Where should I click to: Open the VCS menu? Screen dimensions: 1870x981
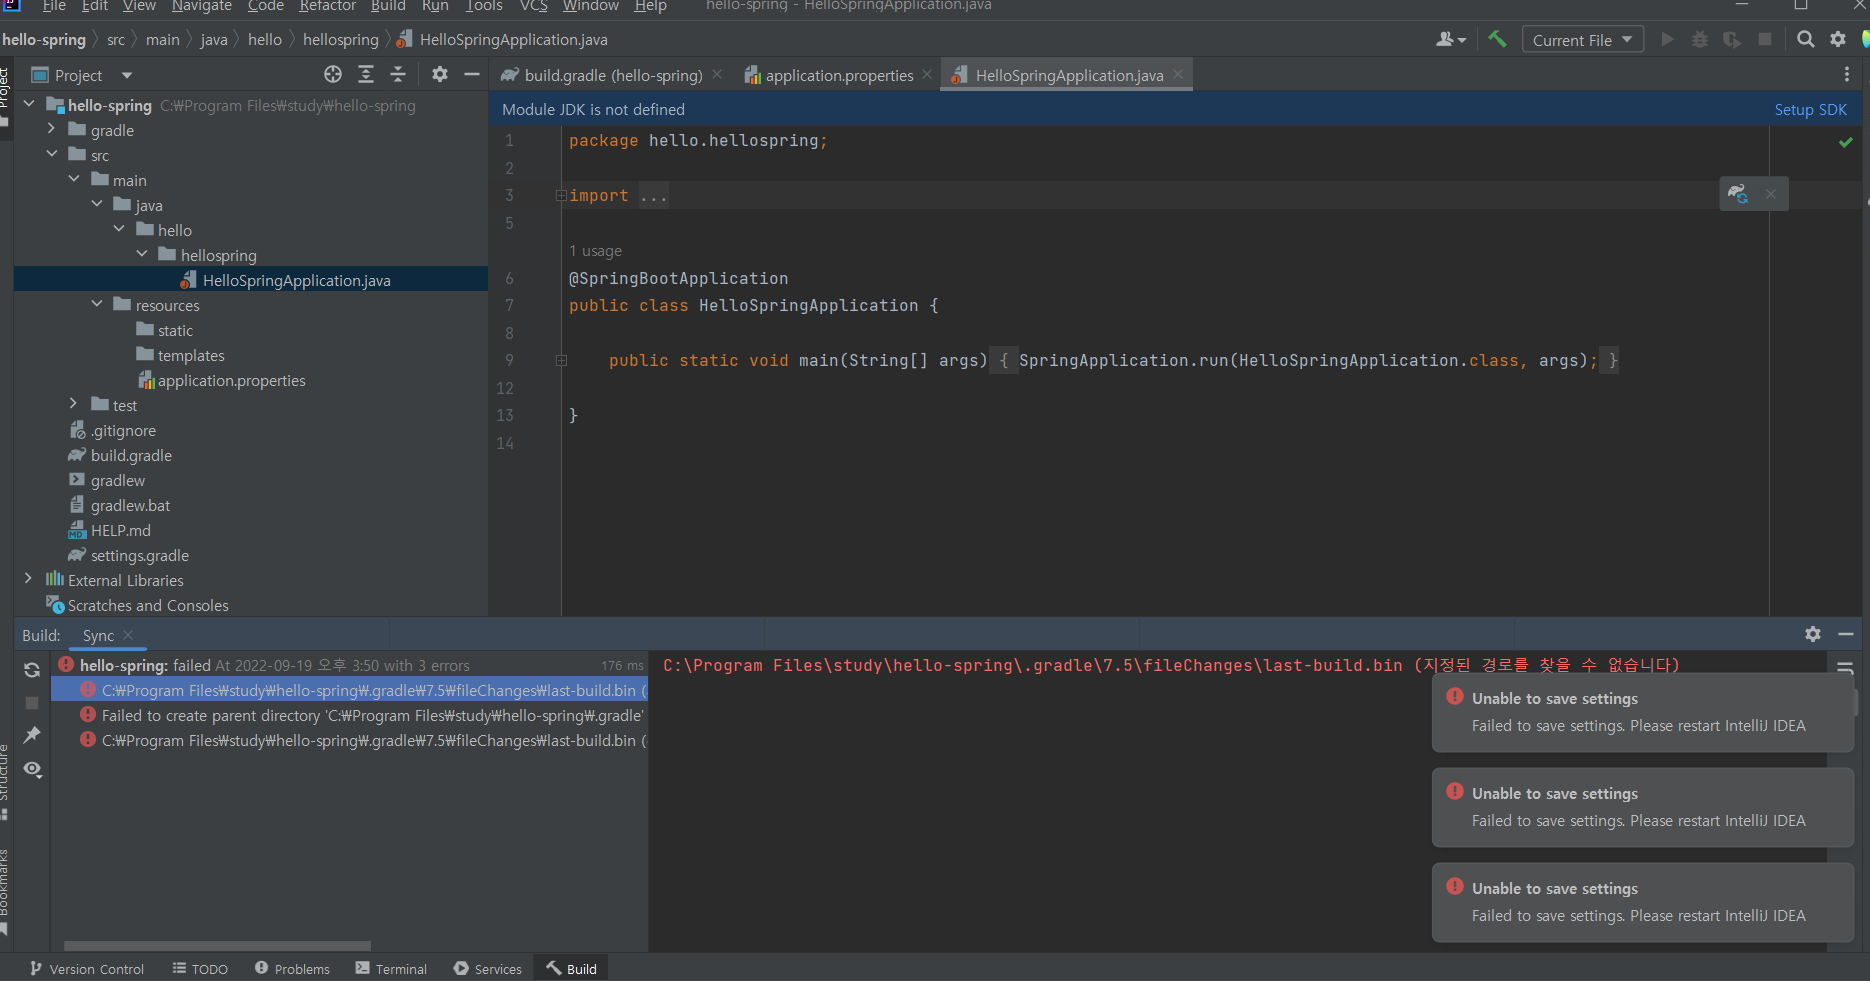click(533, 6)
